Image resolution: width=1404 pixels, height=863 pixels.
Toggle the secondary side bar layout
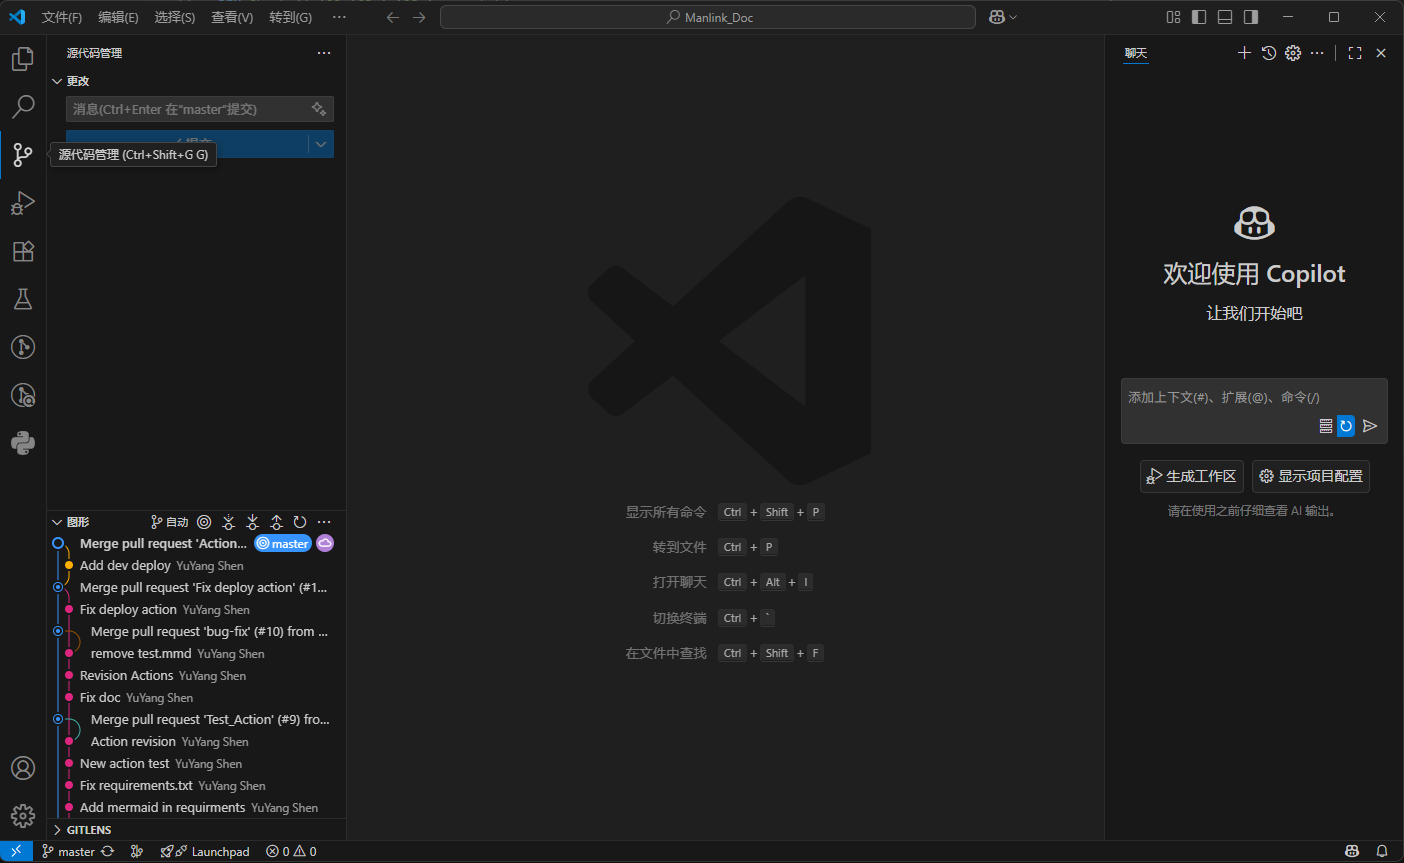point(1251,17)
